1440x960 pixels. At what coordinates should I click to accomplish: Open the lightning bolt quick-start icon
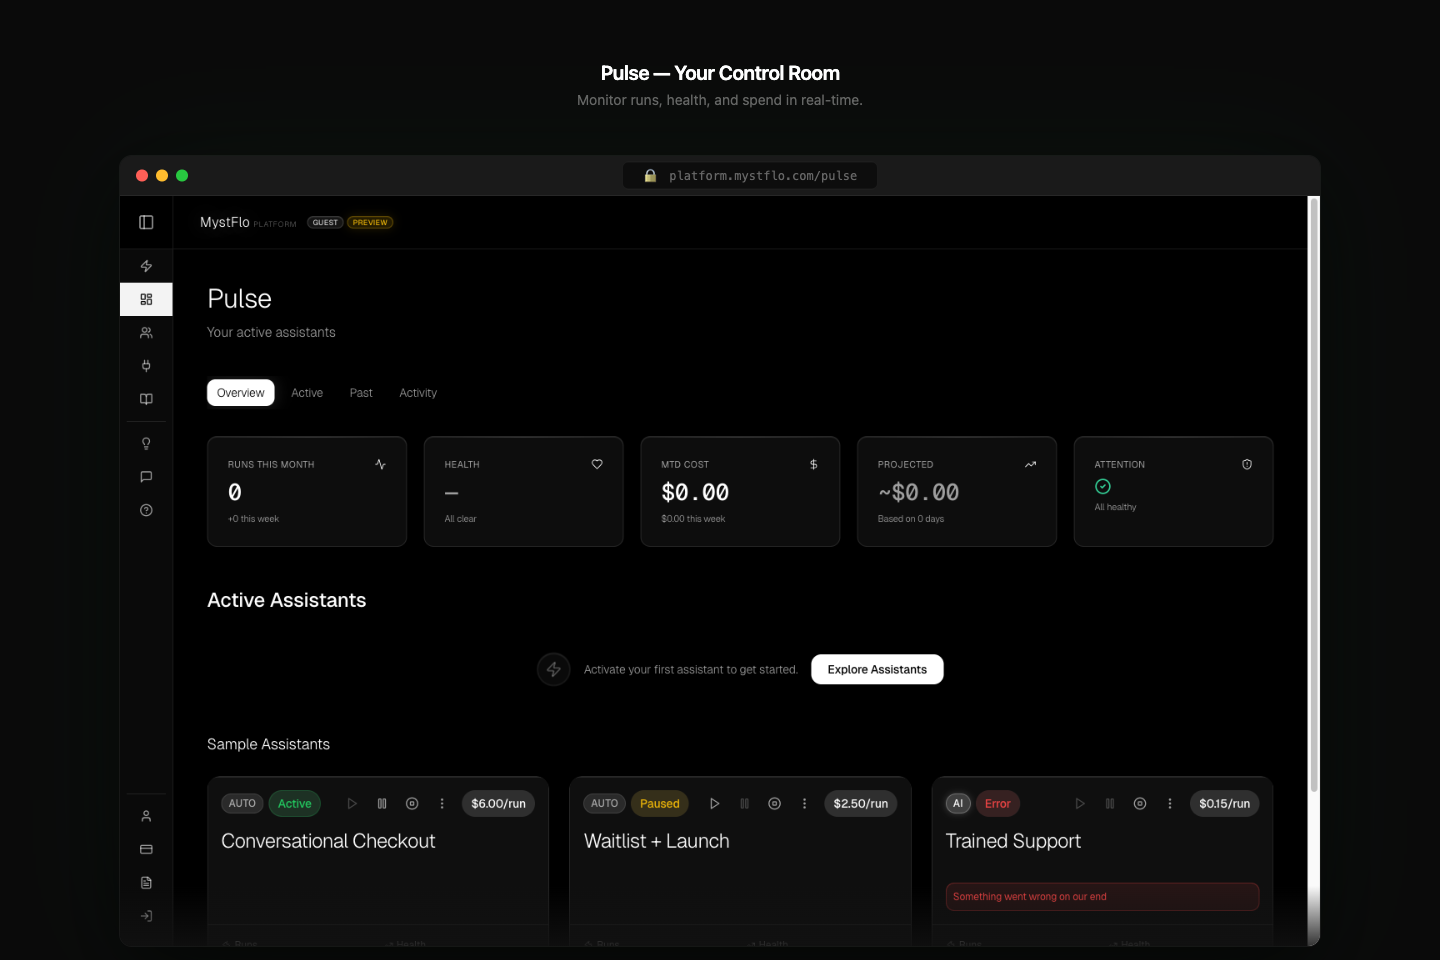pos(146,265)
